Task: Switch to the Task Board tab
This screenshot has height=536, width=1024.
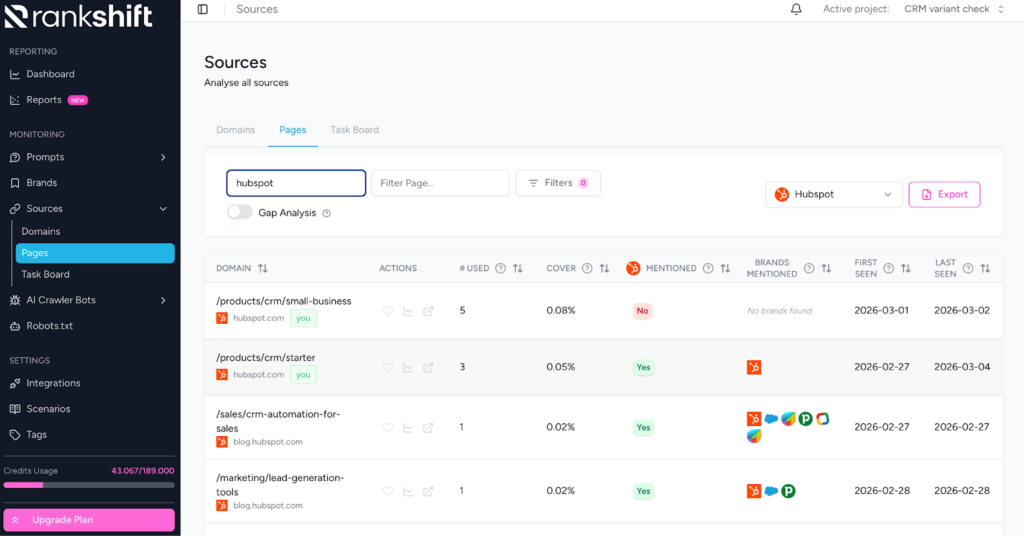Action: pyautogui.click(x=354, y=130)
